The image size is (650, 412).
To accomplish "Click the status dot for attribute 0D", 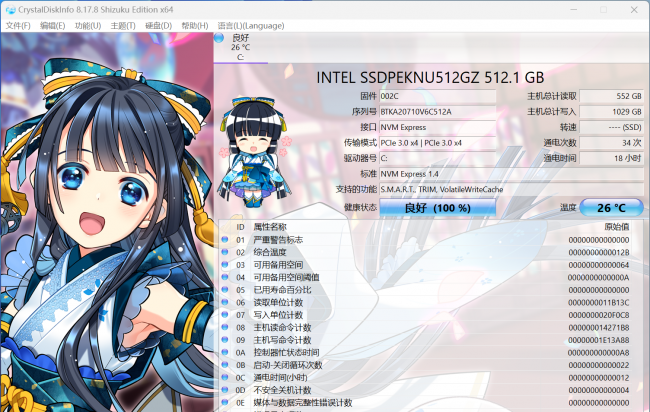I will [225, 390].
